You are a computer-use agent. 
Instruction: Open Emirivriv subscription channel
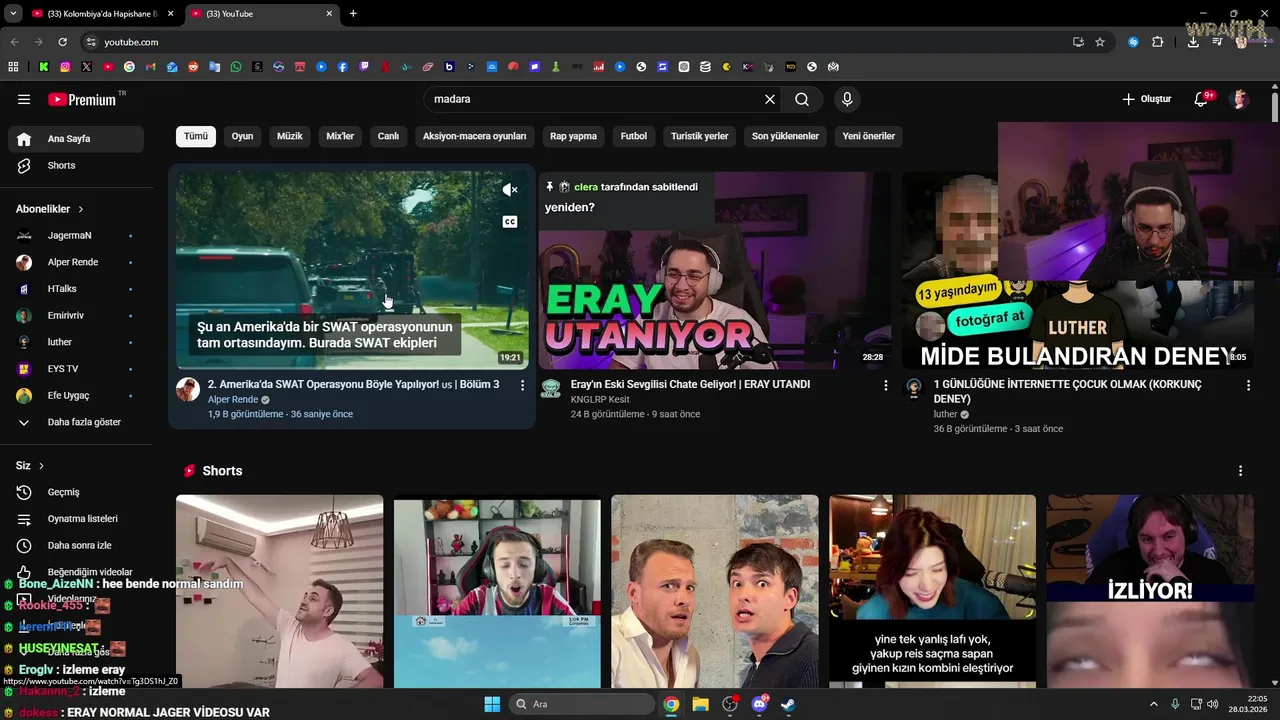click(76, 315)
